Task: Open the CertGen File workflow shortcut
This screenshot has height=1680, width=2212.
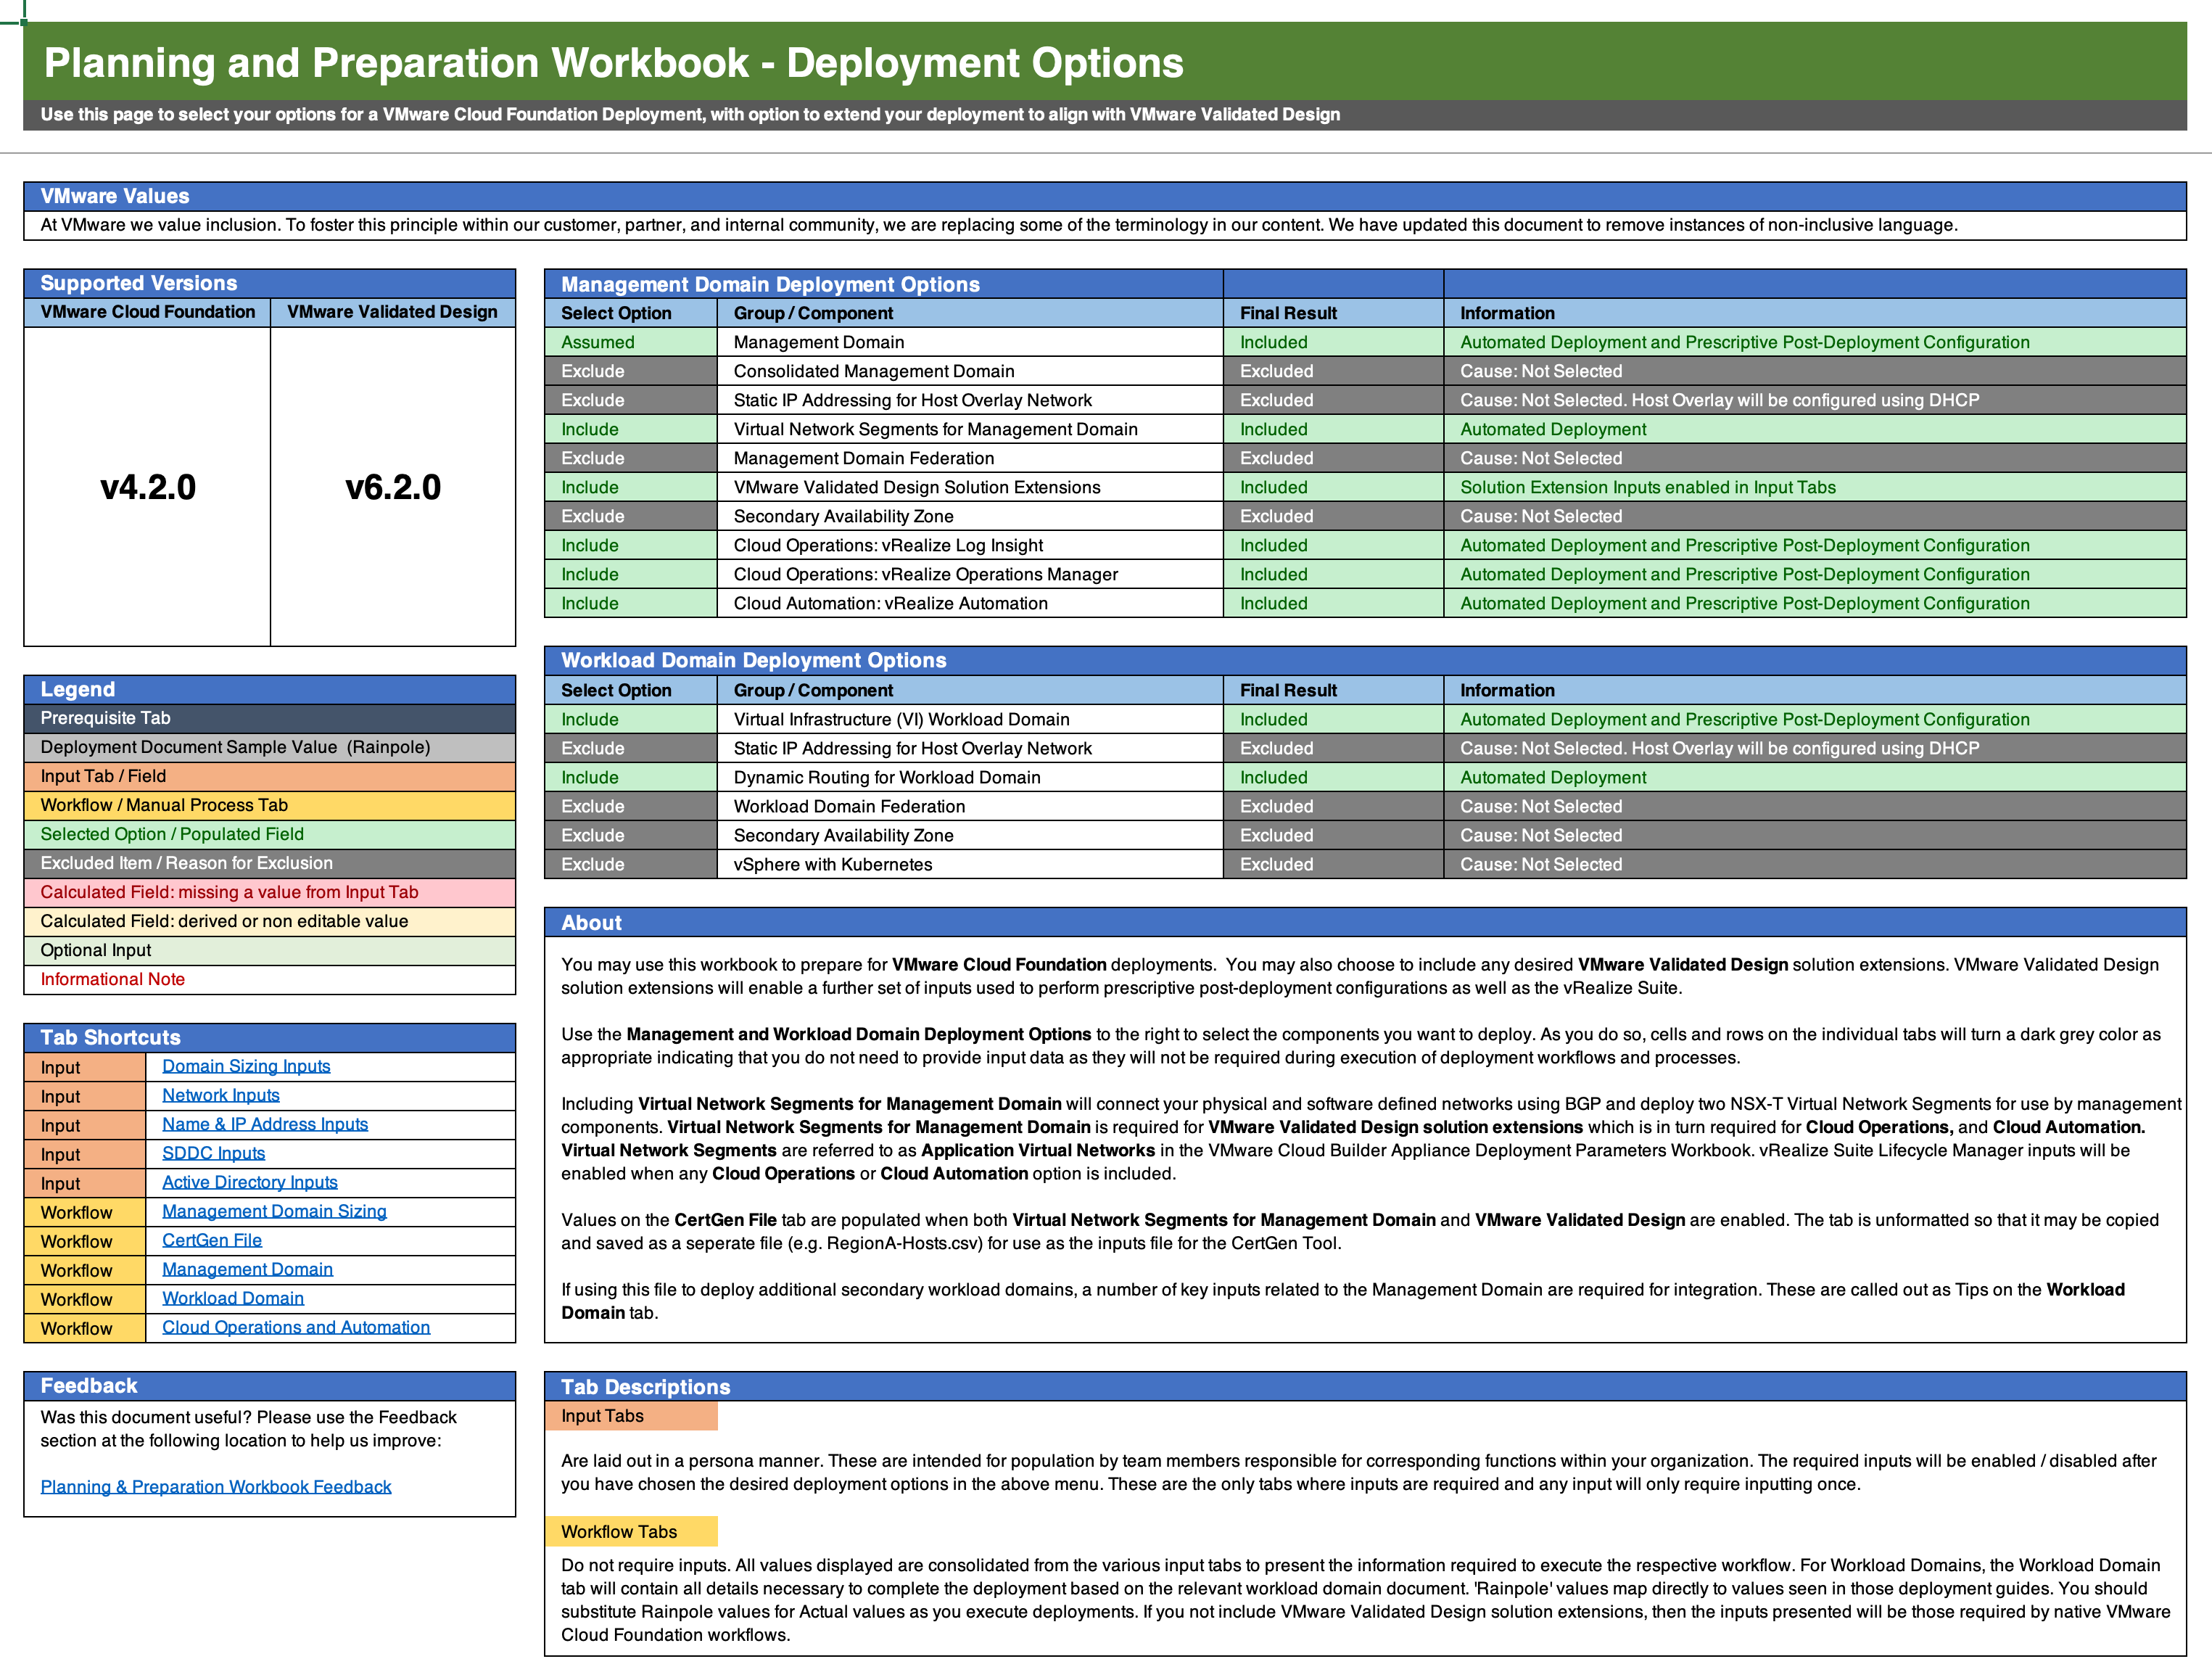Action: coord(212,1240)
